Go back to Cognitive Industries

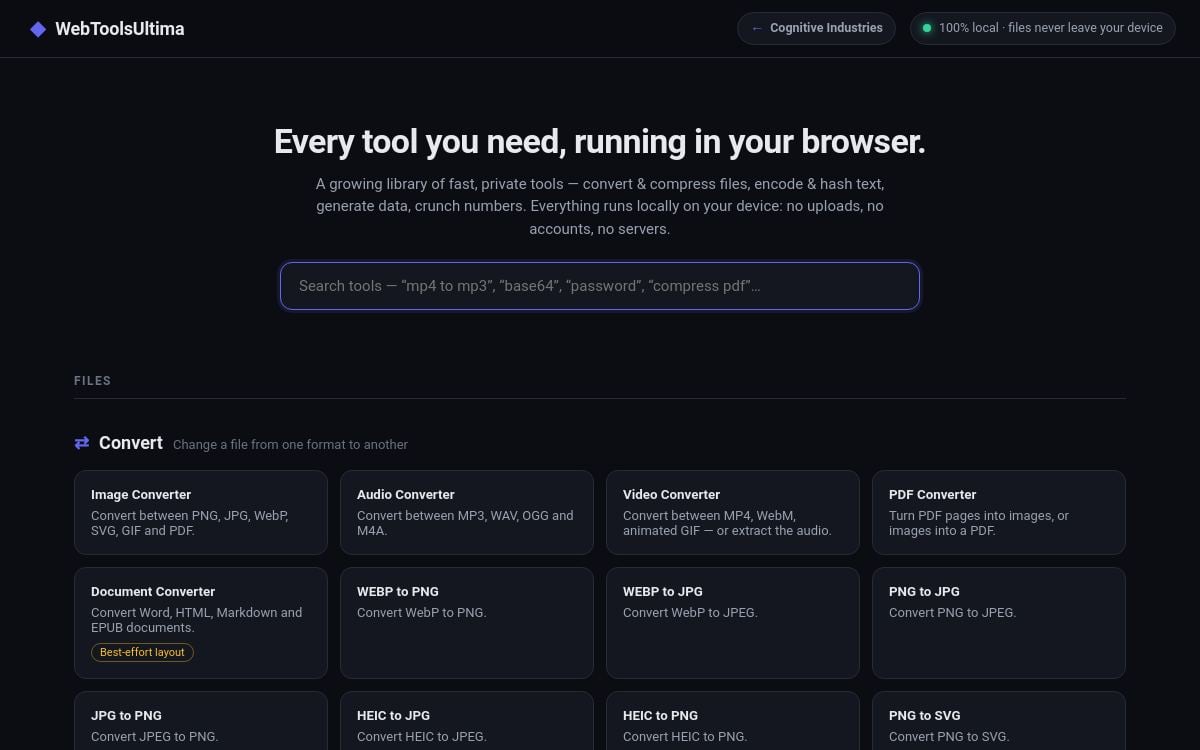(816, 28)
